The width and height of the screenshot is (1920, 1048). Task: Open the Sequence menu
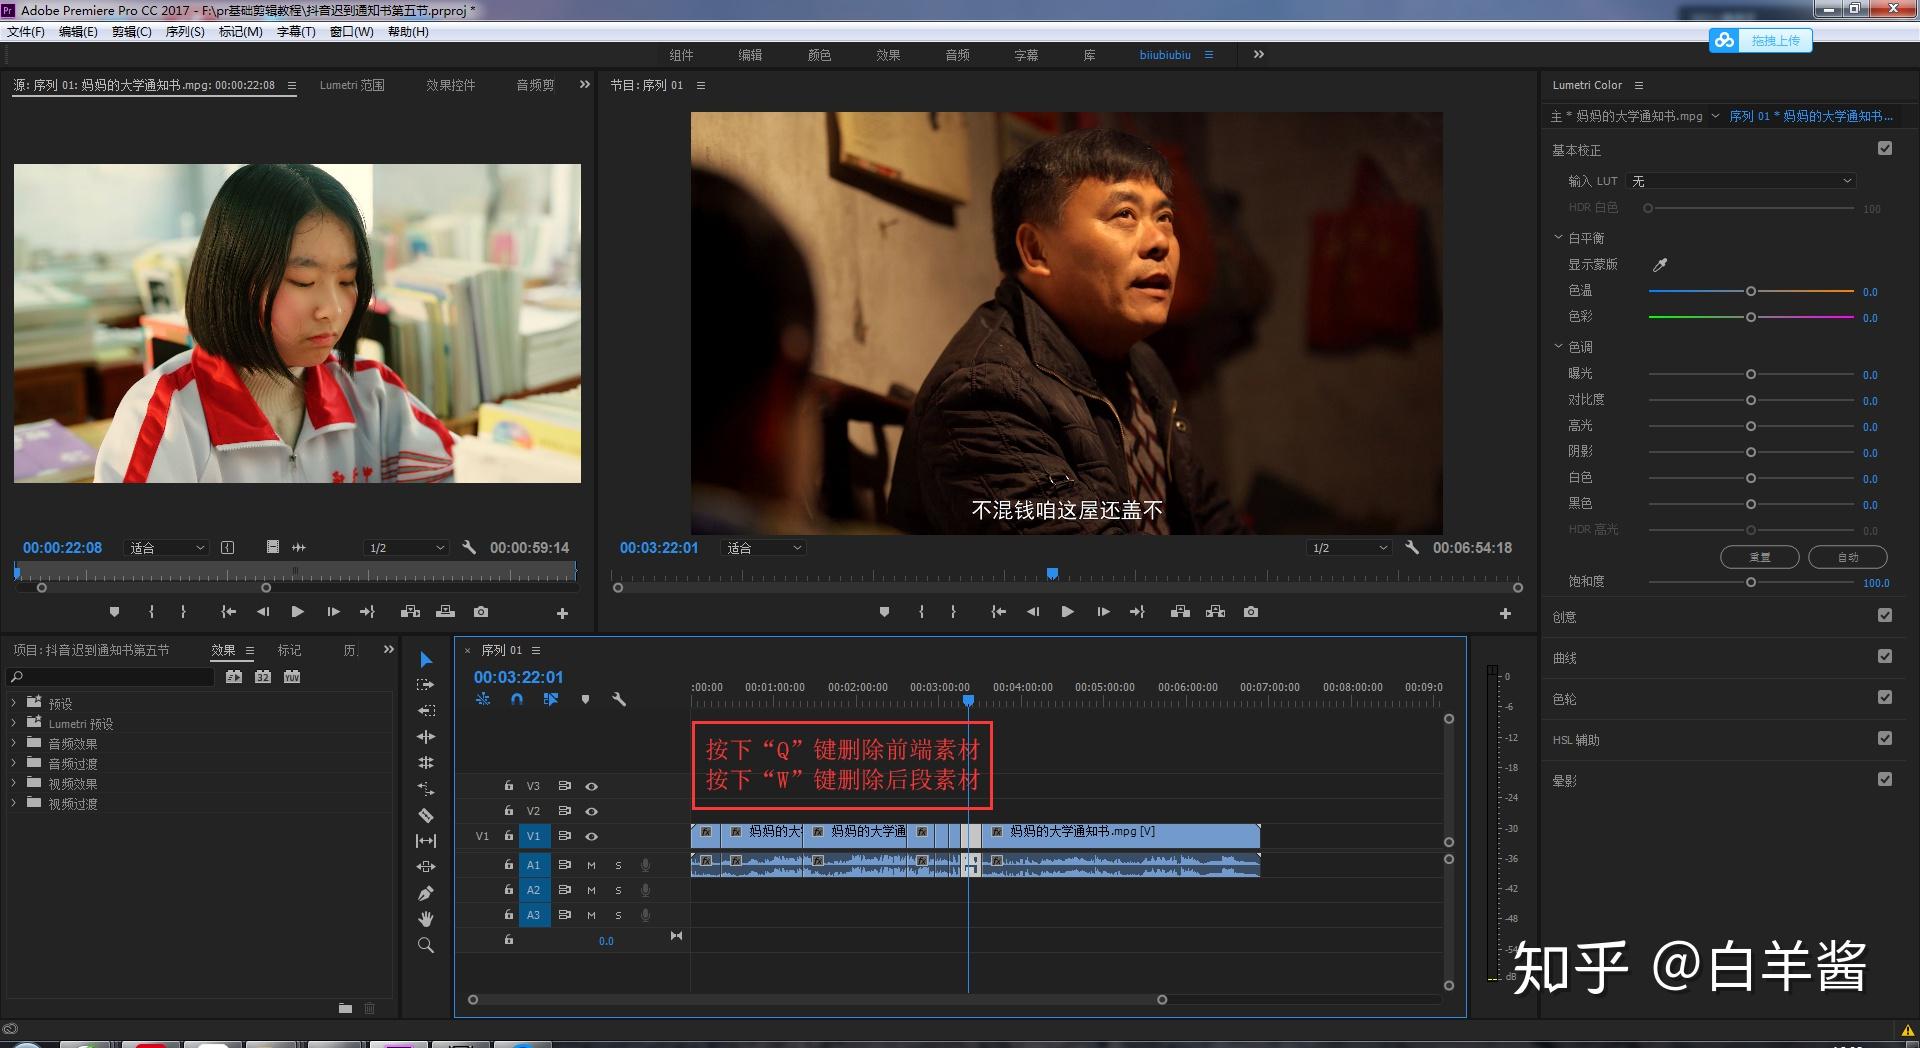pyautogui.click(x=185, y=32)
